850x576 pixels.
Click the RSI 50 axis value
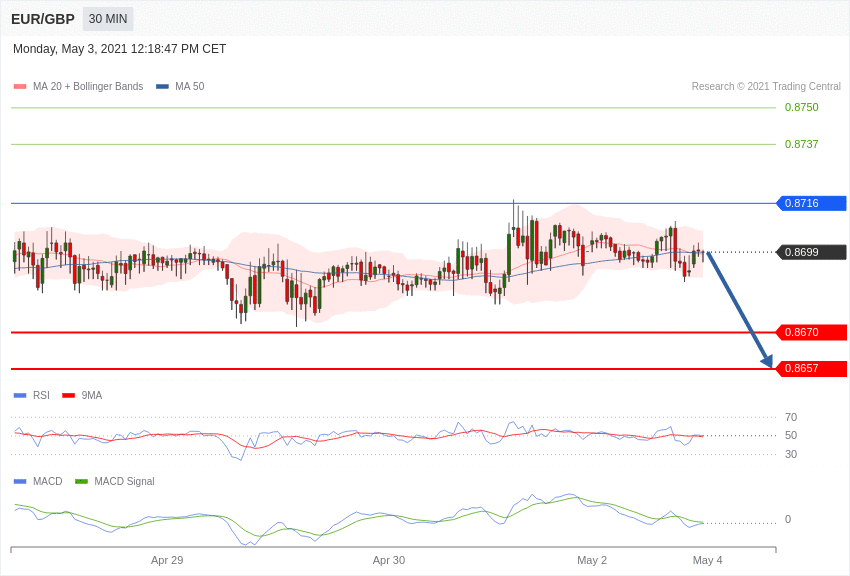[791, 435]
